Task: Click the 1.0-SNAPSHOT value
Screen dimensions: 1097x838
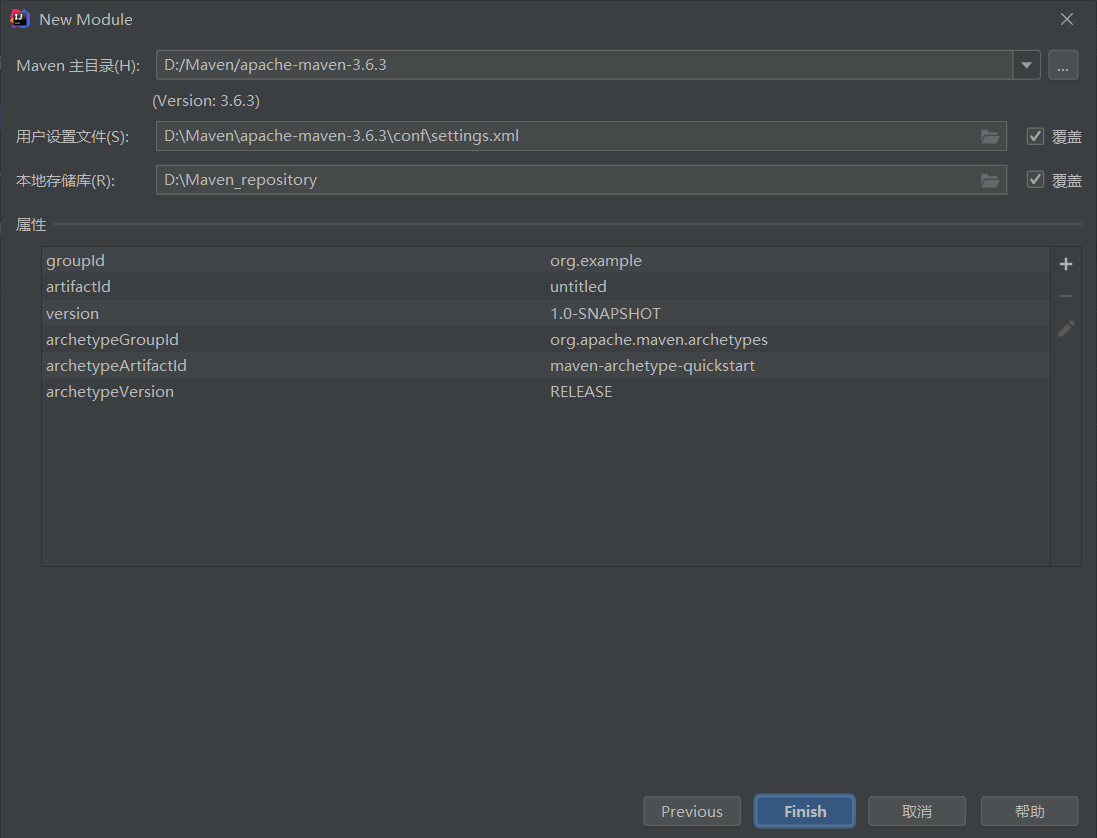Action: pyautogui.click(x=605, y=313)
